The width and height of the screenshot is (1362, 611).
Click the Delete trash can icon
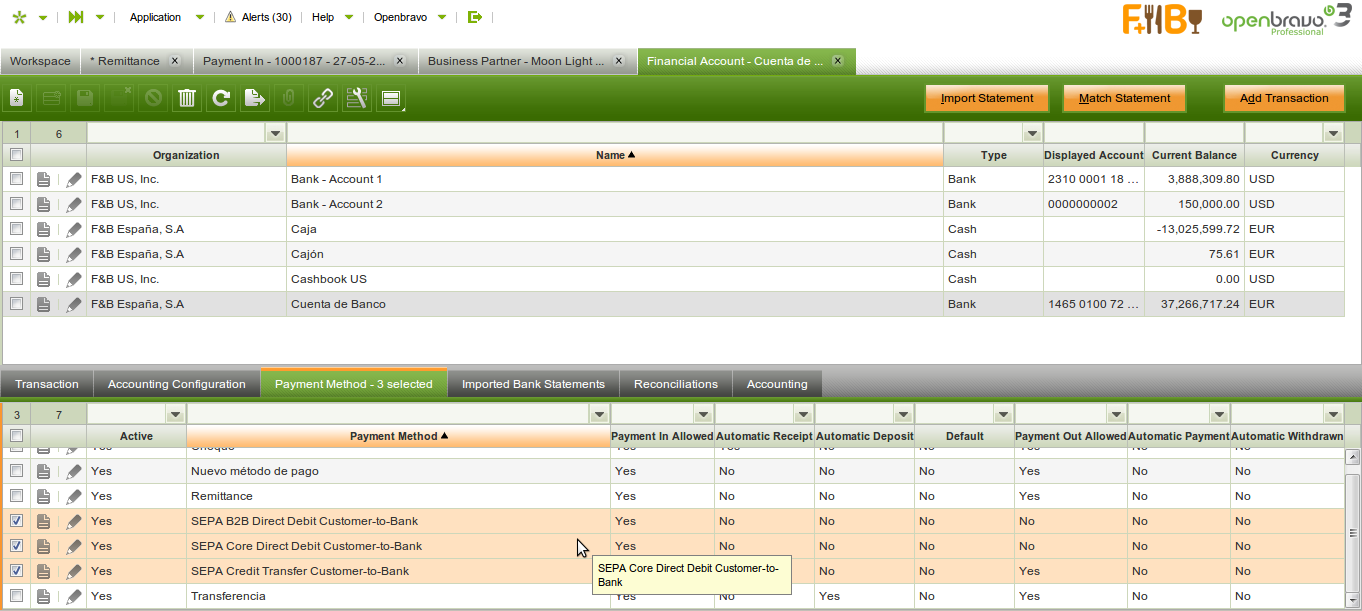click(x=187, y=98)
